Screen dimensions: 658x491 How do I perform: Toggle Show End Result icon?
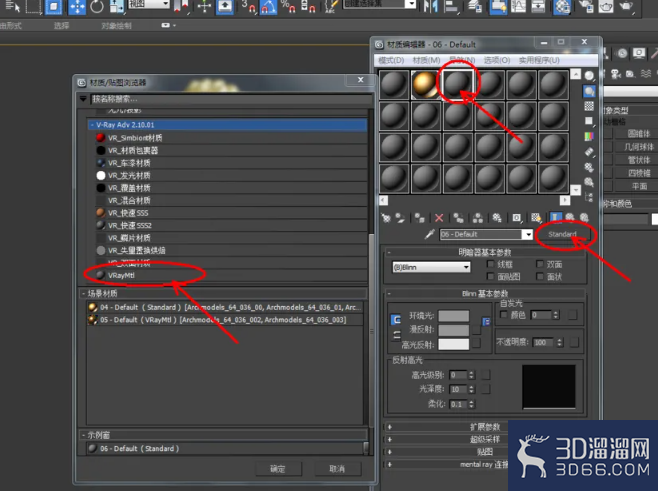[x=555, y=217]
